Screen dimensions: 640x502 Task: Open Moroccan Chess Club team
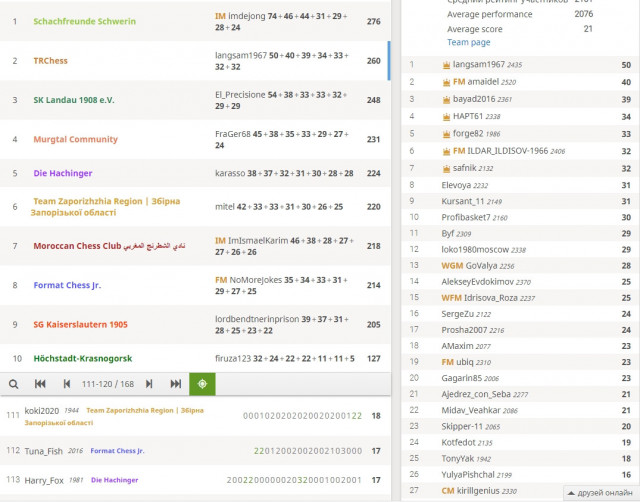[x=109, y=246]
